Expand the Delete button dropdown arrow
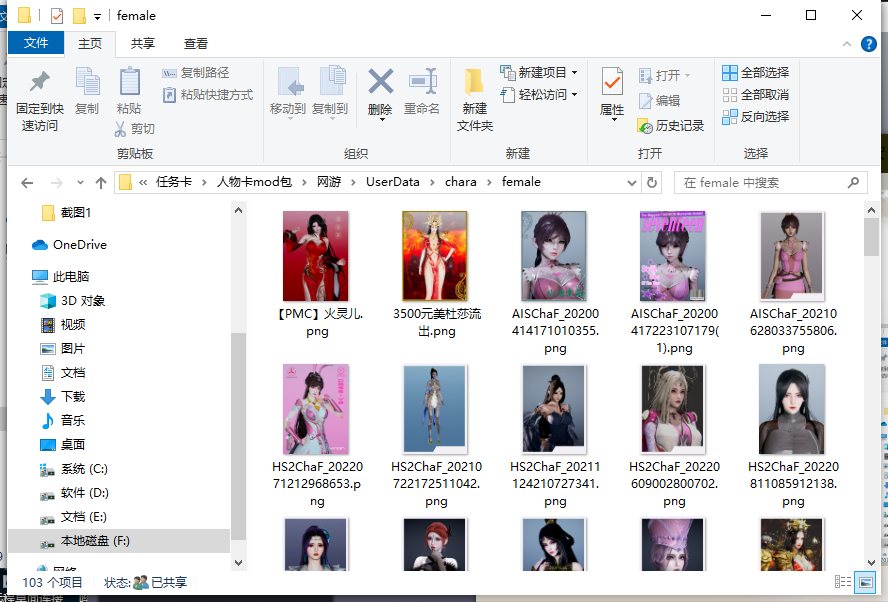The height and width of the screenshot is (602, 888). 382,119
